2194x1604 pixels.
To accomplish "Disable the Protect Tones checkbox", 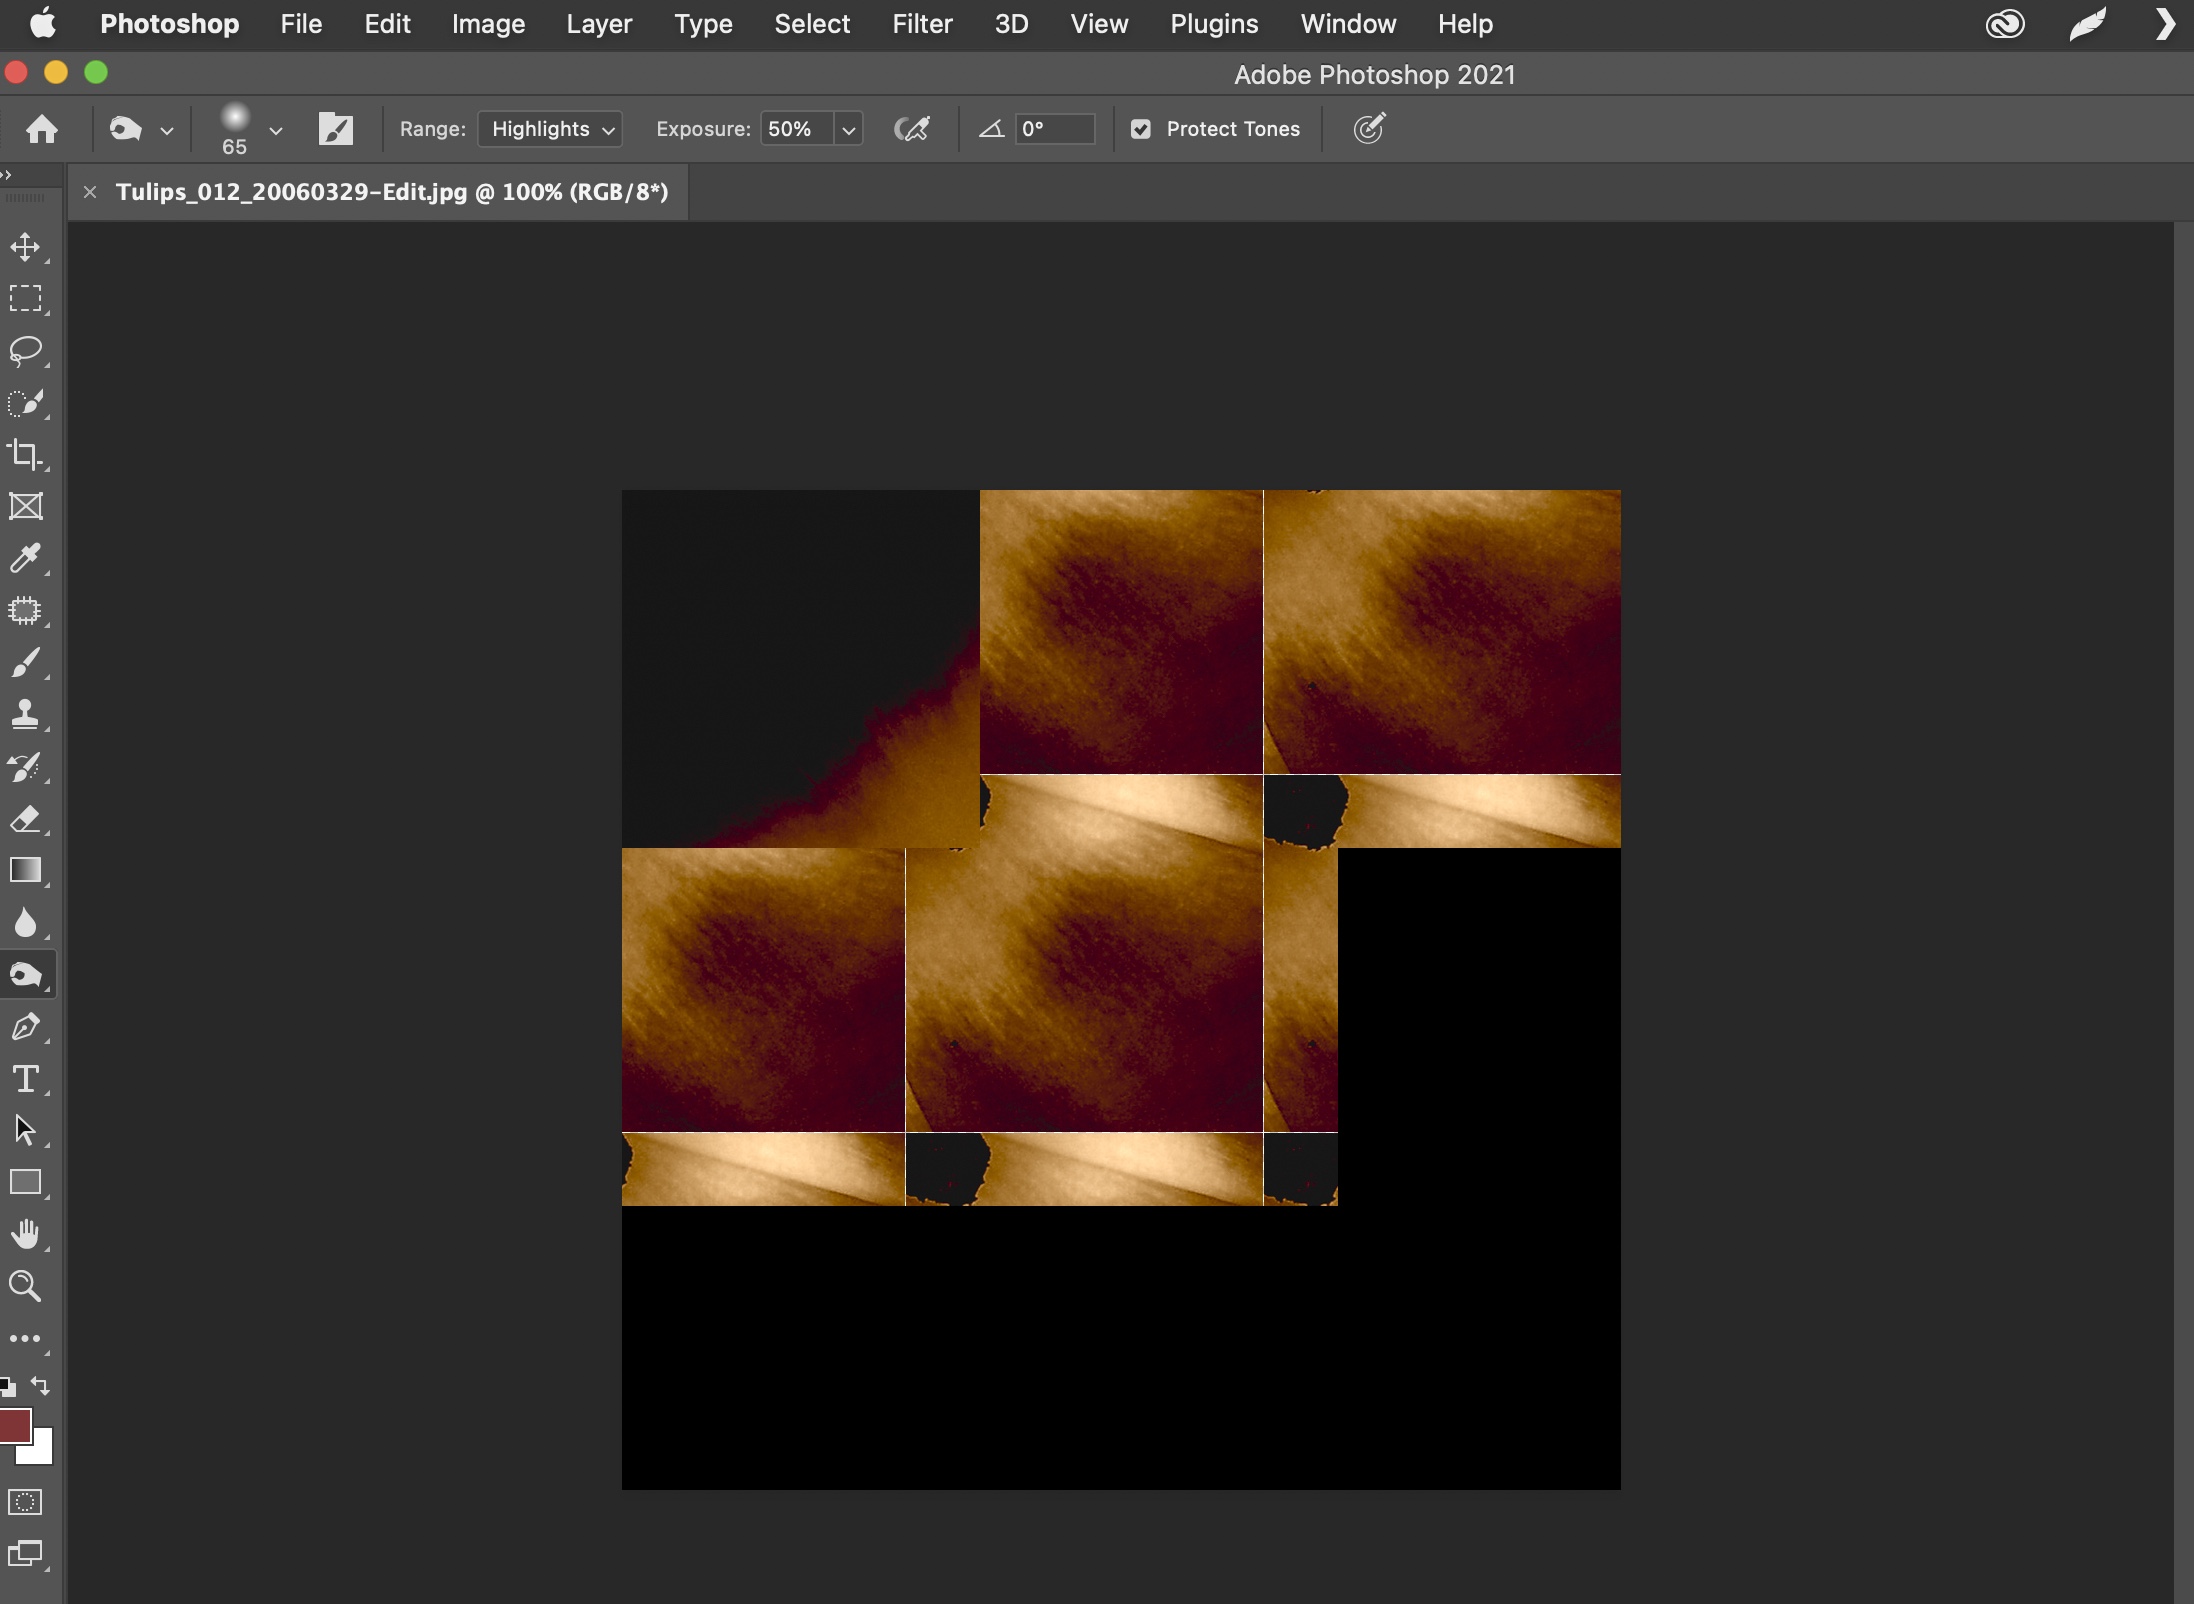I will pyautogui.click(x=1141, y=129).
